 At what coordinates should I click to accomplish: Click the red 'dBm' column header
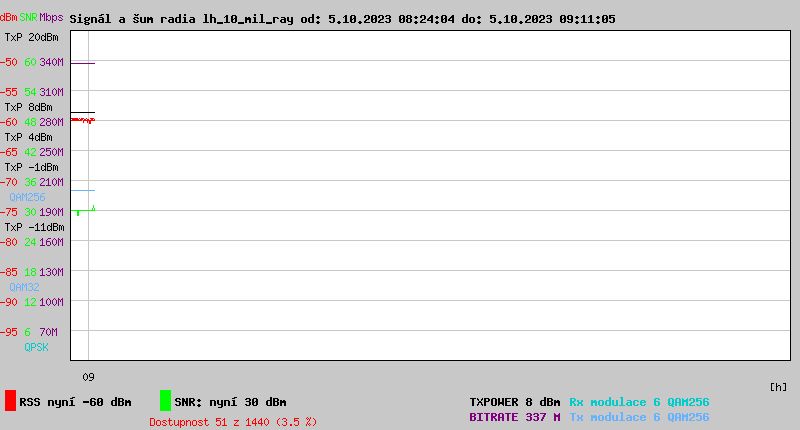(9, 17)
